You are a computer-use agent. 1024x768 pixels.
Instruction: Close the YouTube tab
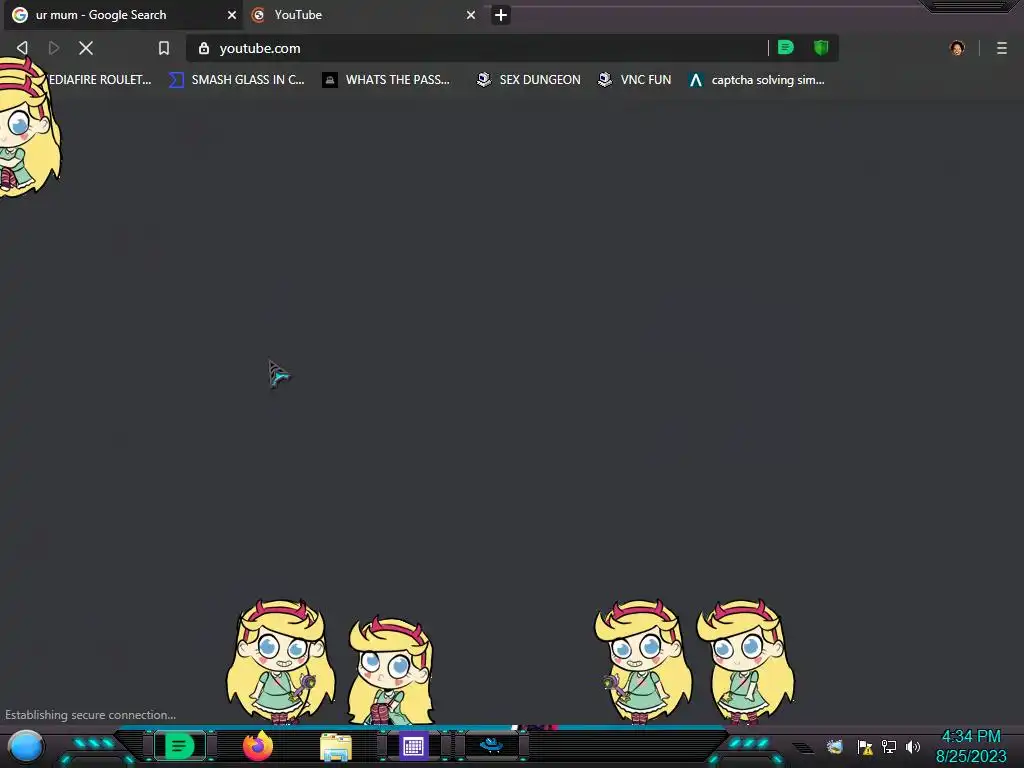(471, 15)
